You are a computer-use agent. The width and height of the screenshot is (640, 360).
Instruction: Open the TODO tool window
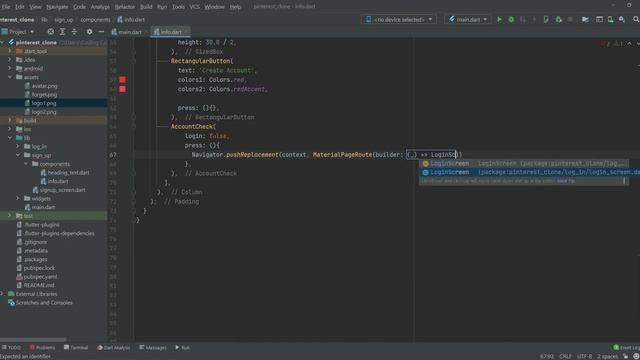point(11,347)
